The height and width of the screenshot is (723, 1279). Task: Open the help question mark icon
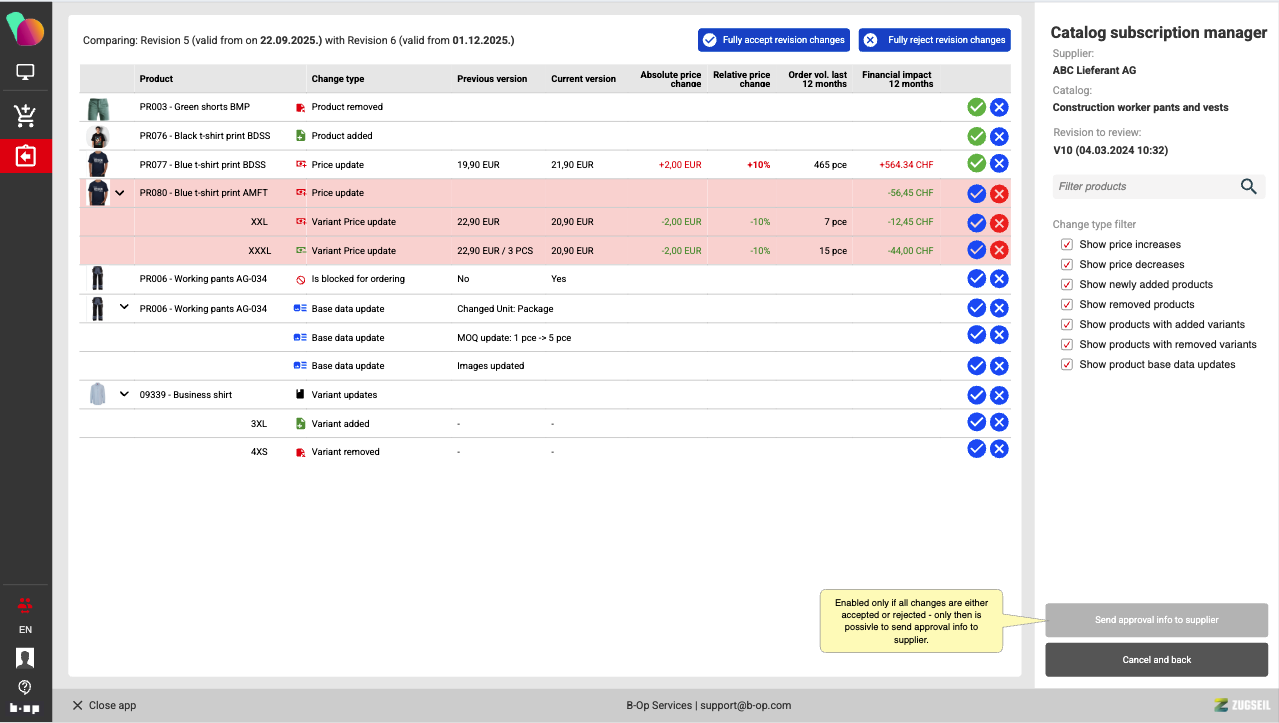tap(25, 687)
